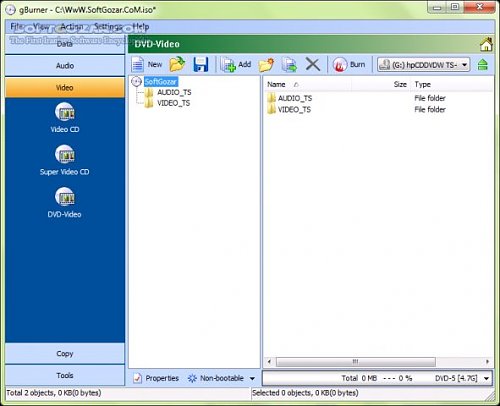Expand the Non-bootable options dropdown
500x406 pixels.
click(x=252, y=378)
